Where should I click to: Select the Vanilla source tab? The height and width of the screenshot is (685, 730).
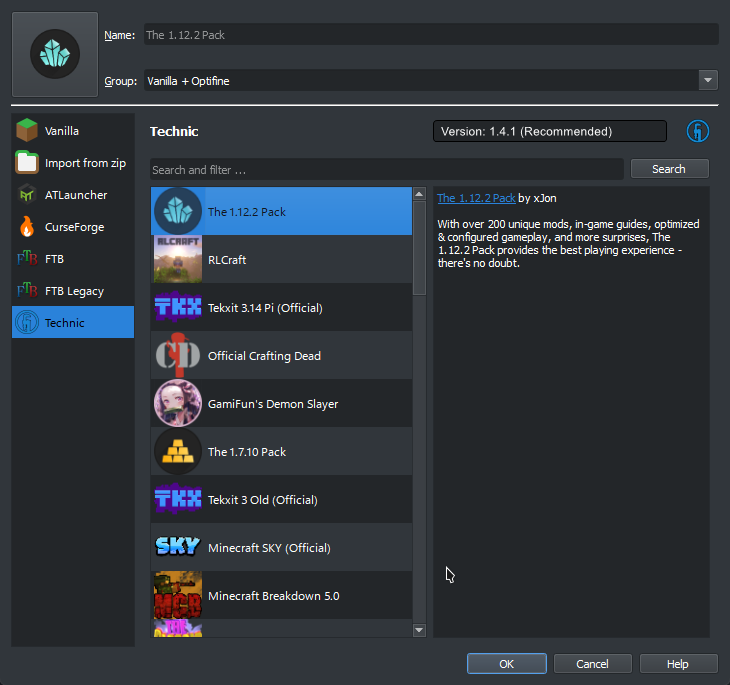pos(73,130)
